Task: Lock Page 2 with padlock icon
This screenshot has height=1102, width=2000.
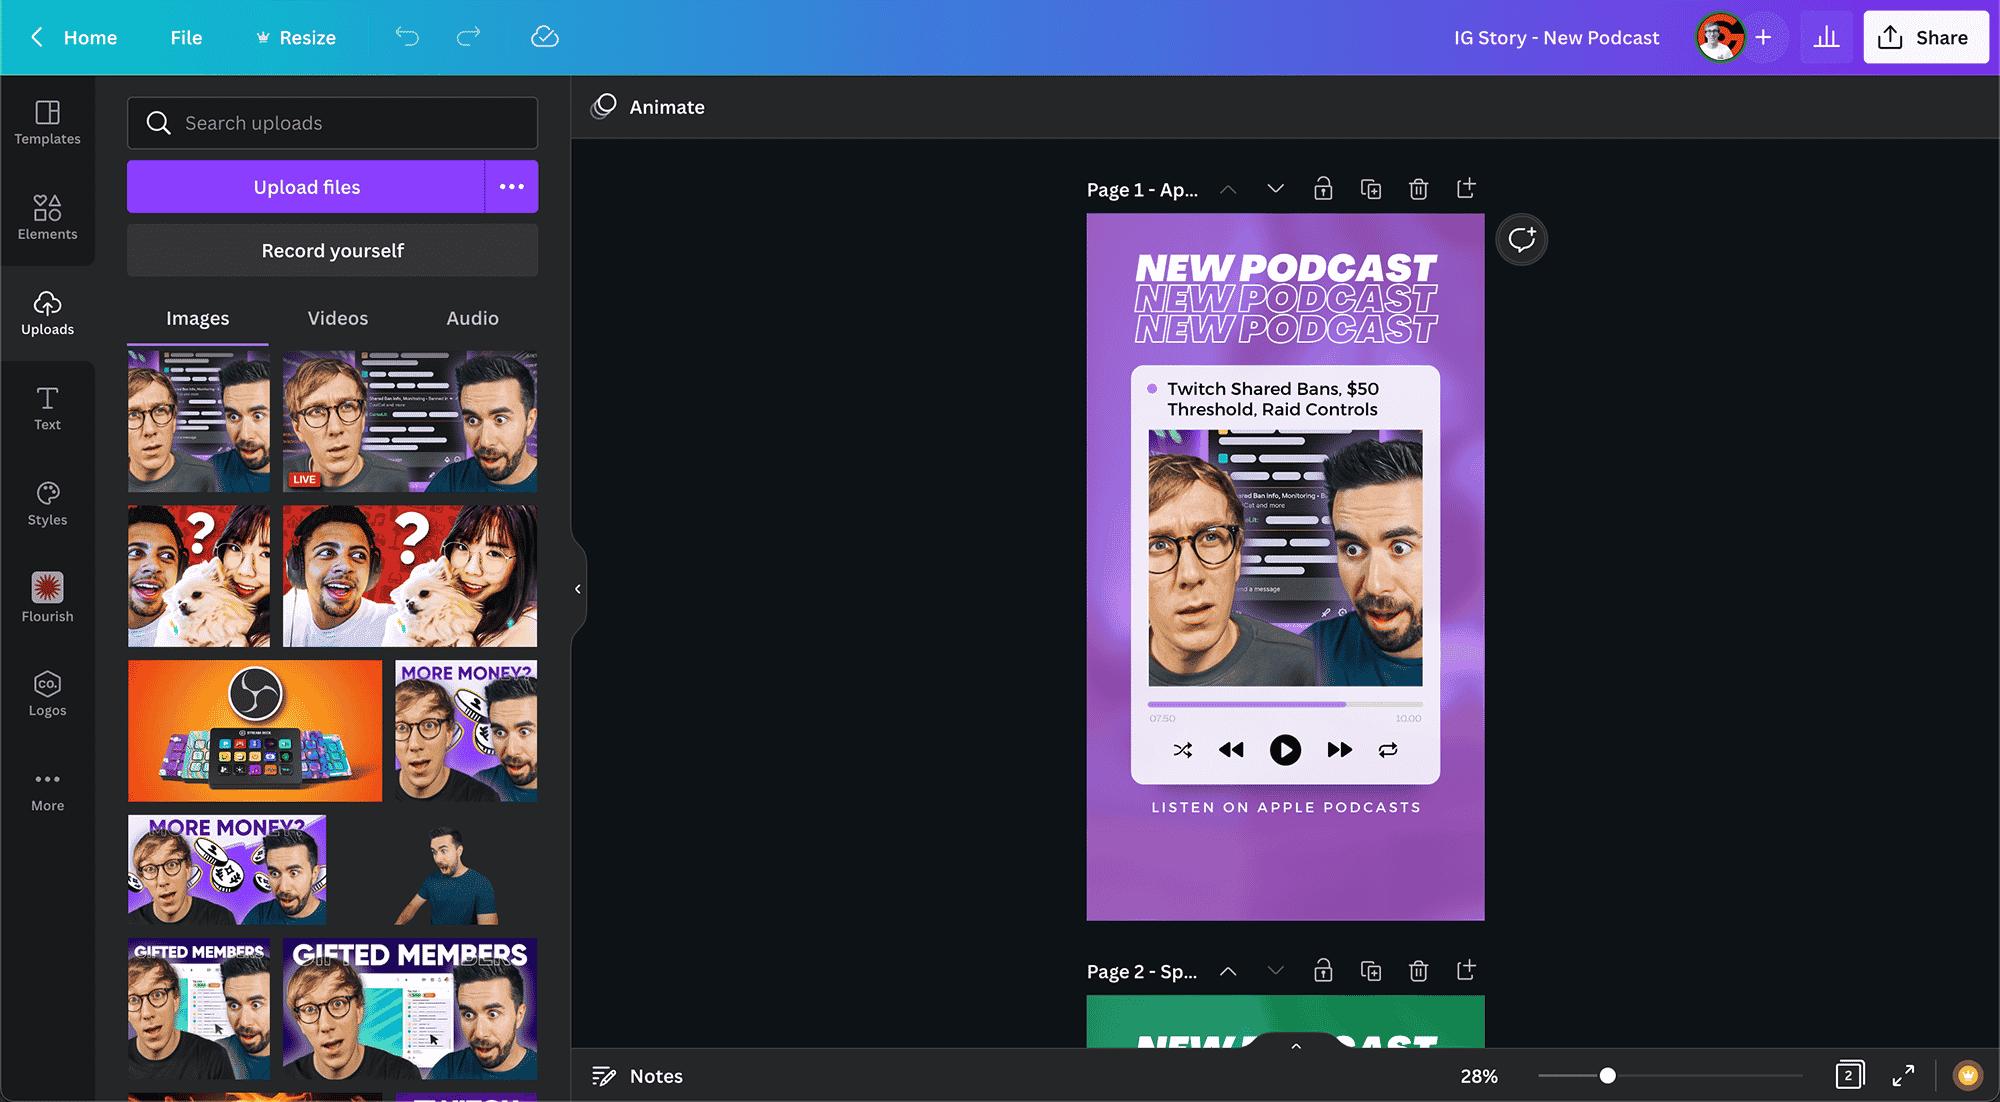Action: point(1323,971)
